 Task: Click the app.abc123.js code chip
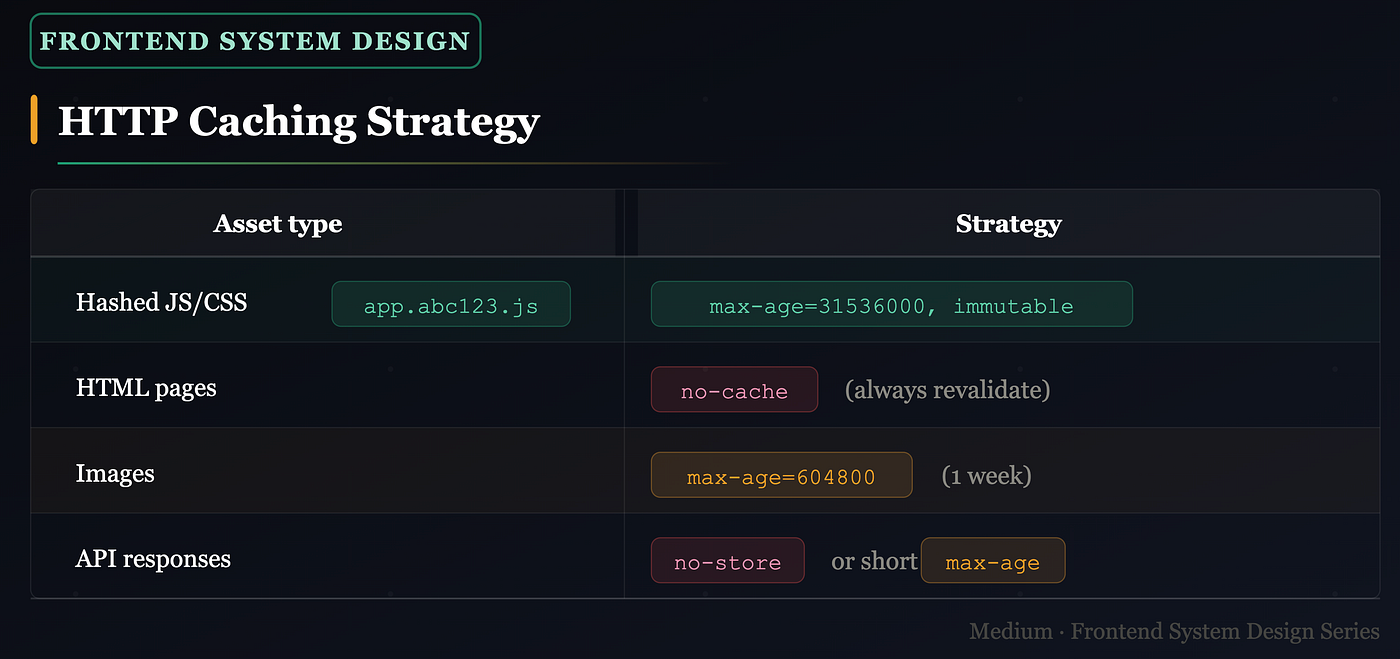pyautogui.click(x=451, y=304)
